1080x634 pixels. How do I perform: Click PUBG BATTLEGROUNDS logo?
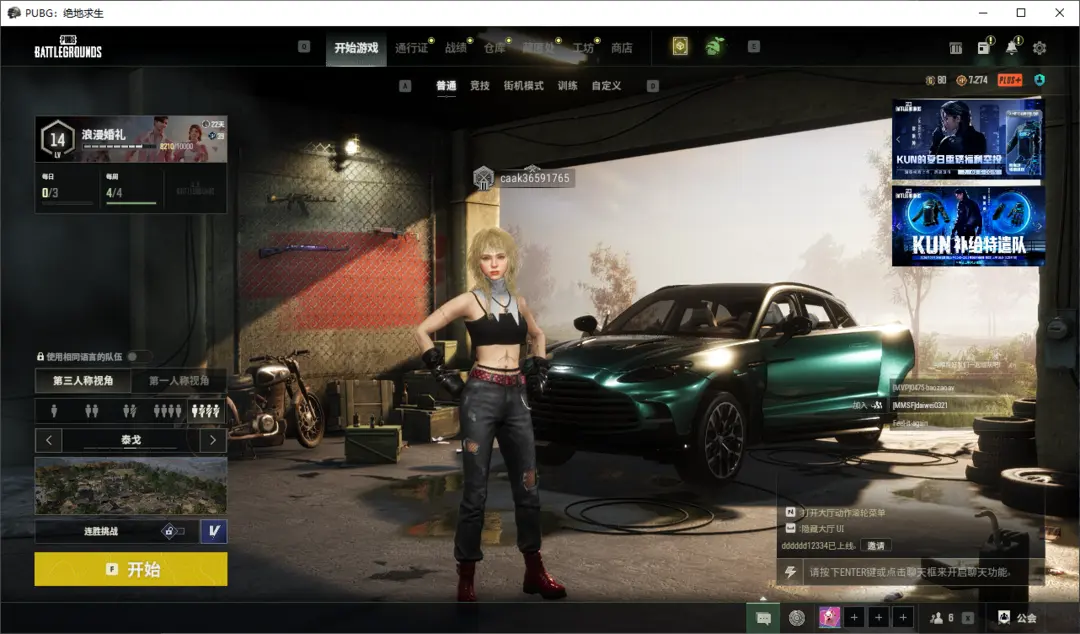tap(68, 46)
